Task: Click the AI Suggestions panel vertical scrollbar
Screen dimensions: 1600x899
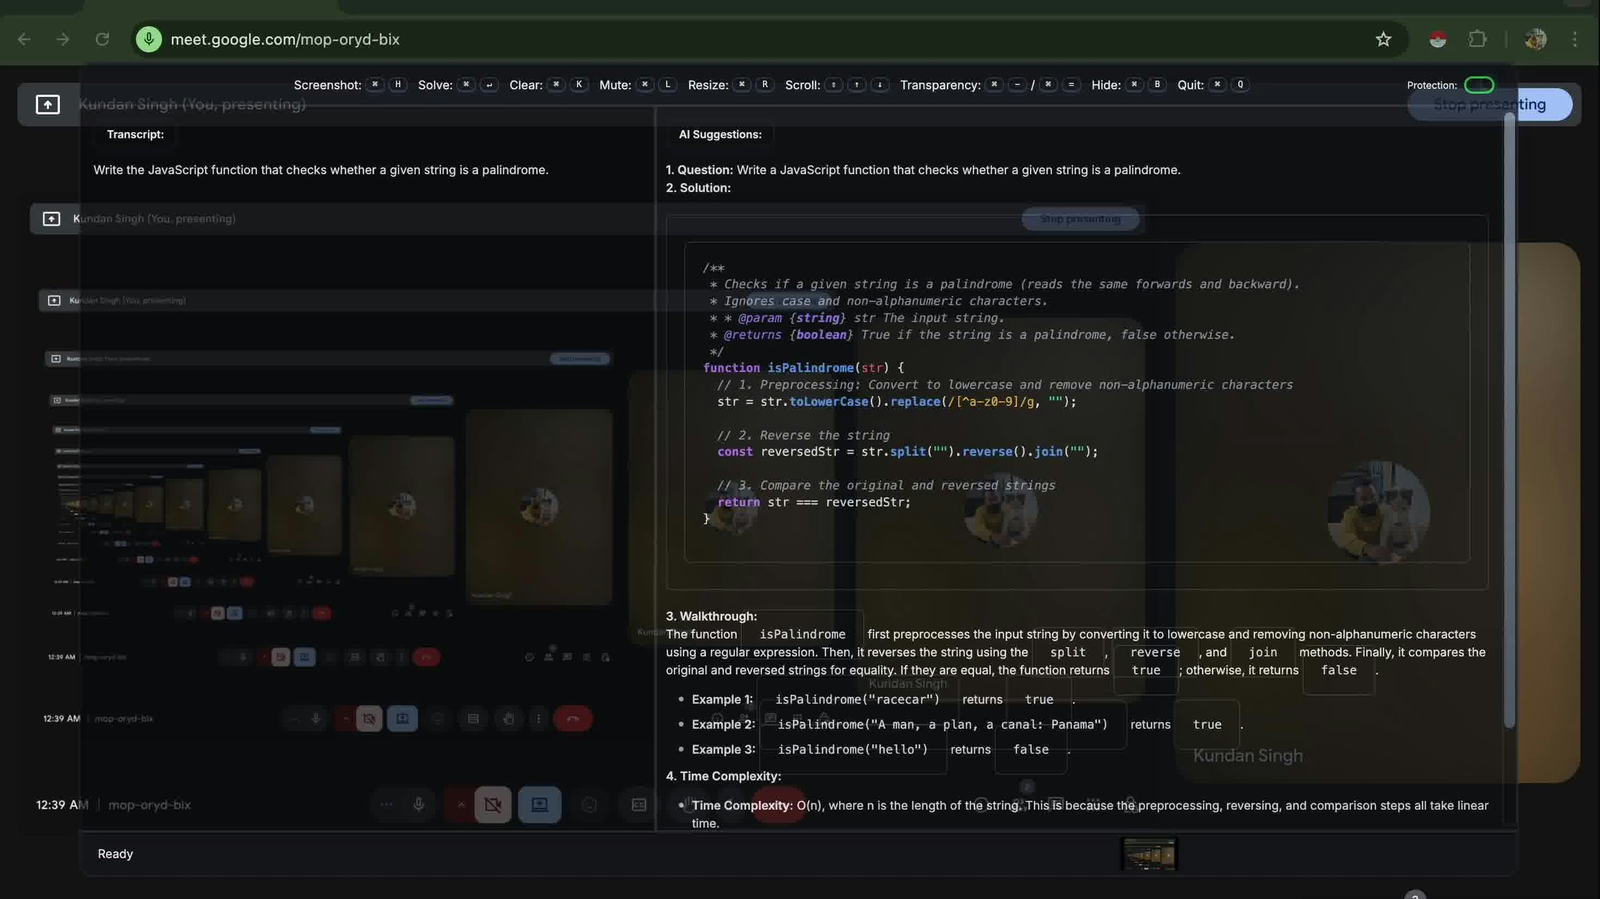Action: (1509, 420)
